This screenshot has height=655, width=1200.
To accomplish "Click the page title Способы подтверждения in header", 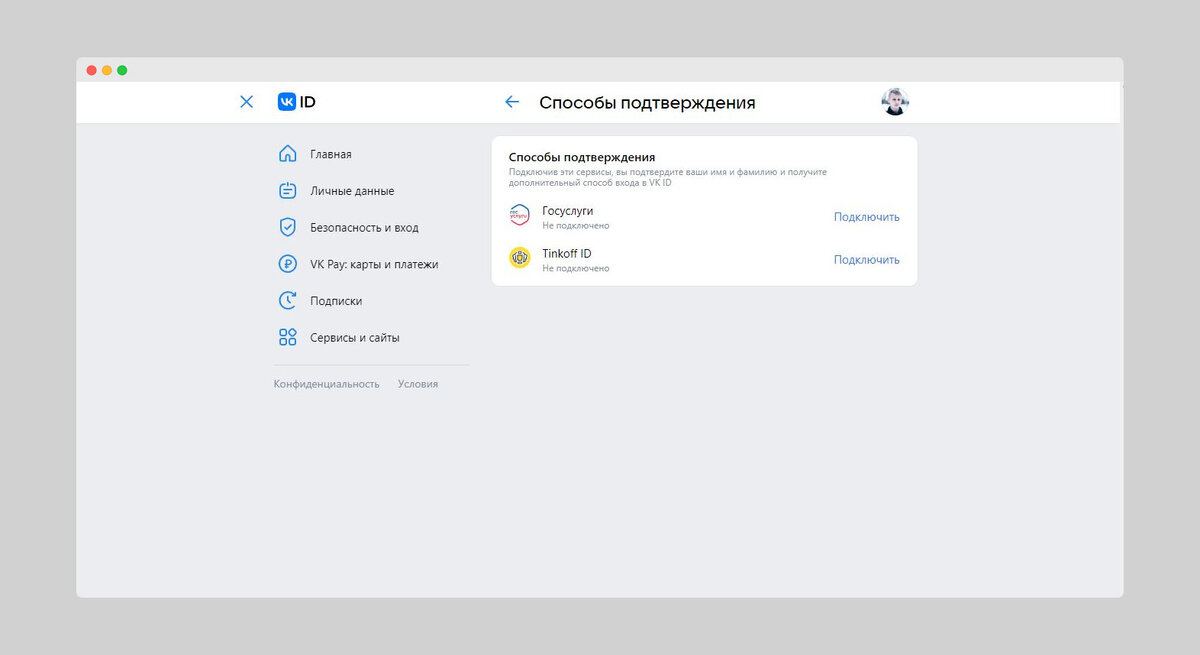I will tap(647, 103).
